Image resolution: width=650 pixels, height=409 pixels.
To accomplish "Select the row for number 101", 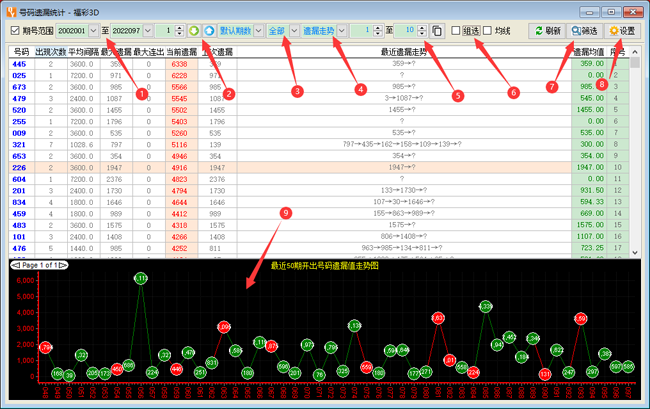I will [x=319, y=237].
